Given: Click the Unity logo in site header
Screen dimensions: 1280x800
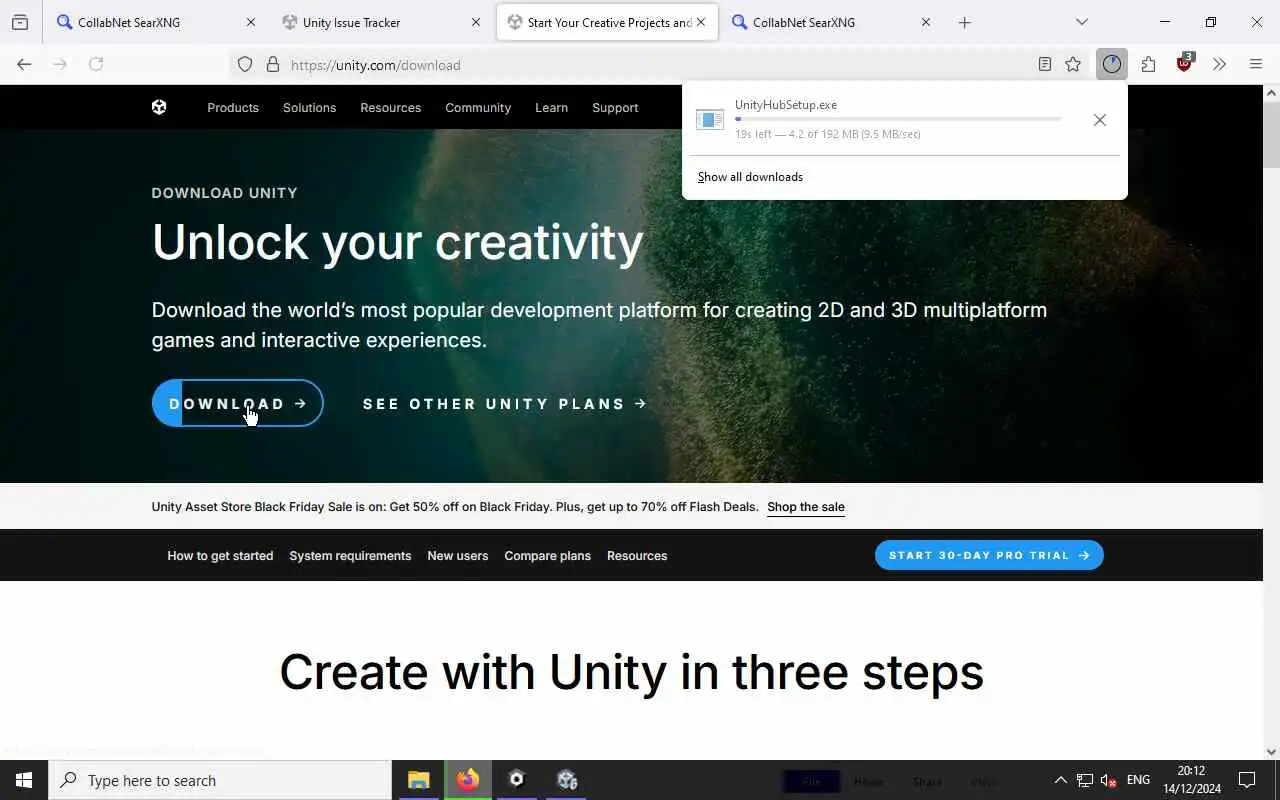Looking at the screenshot, I should click(159, 107).
